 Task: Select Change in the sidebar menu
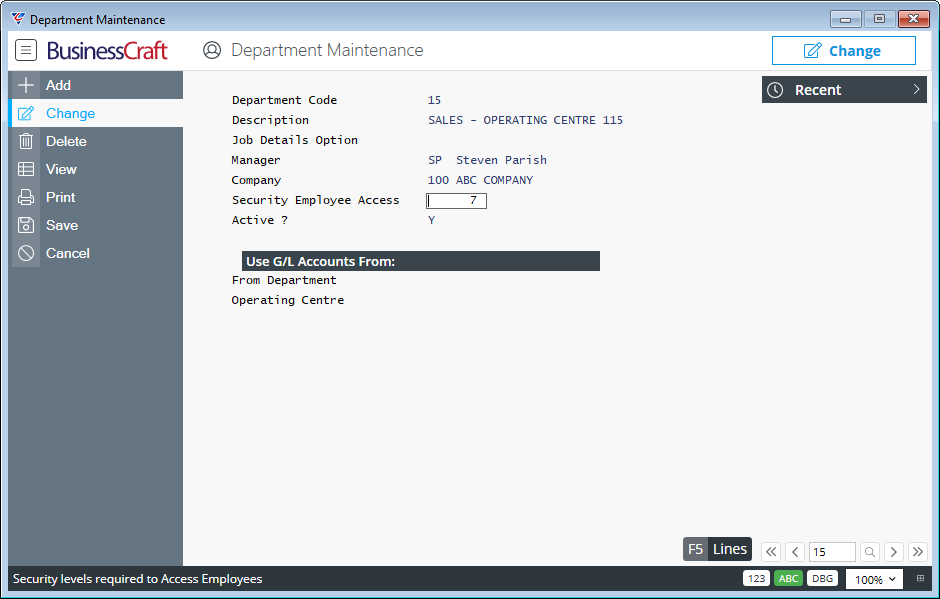click(x=96, y=113)
